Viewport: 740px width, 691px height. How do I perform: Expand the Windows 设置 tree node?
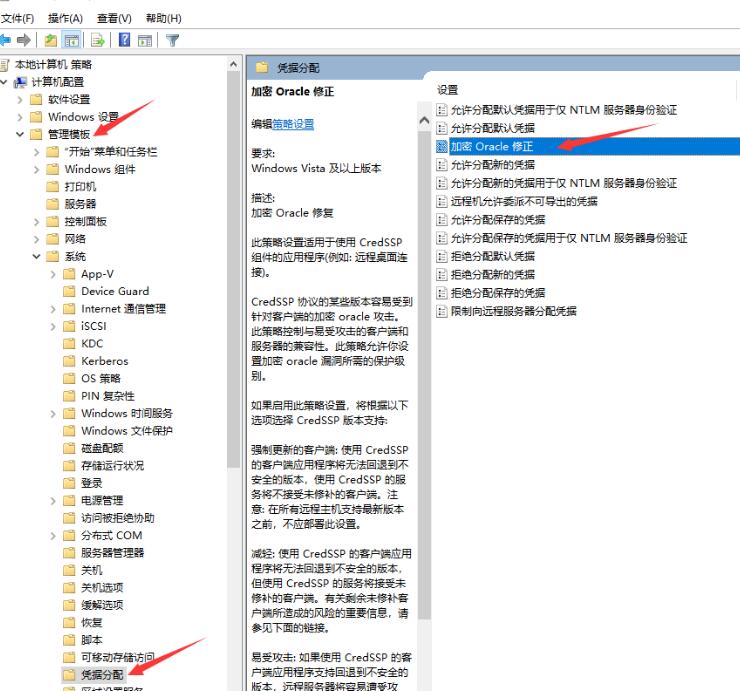coord(20,117)
